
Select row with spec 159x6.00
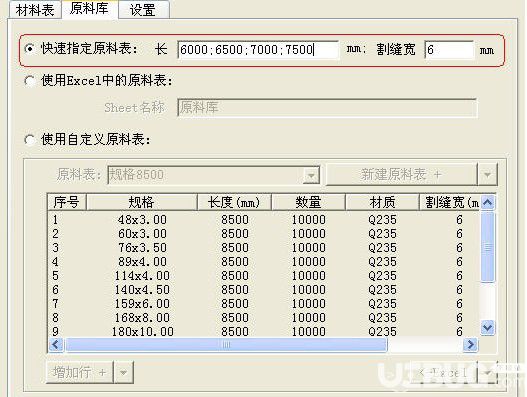pos(264,304)
